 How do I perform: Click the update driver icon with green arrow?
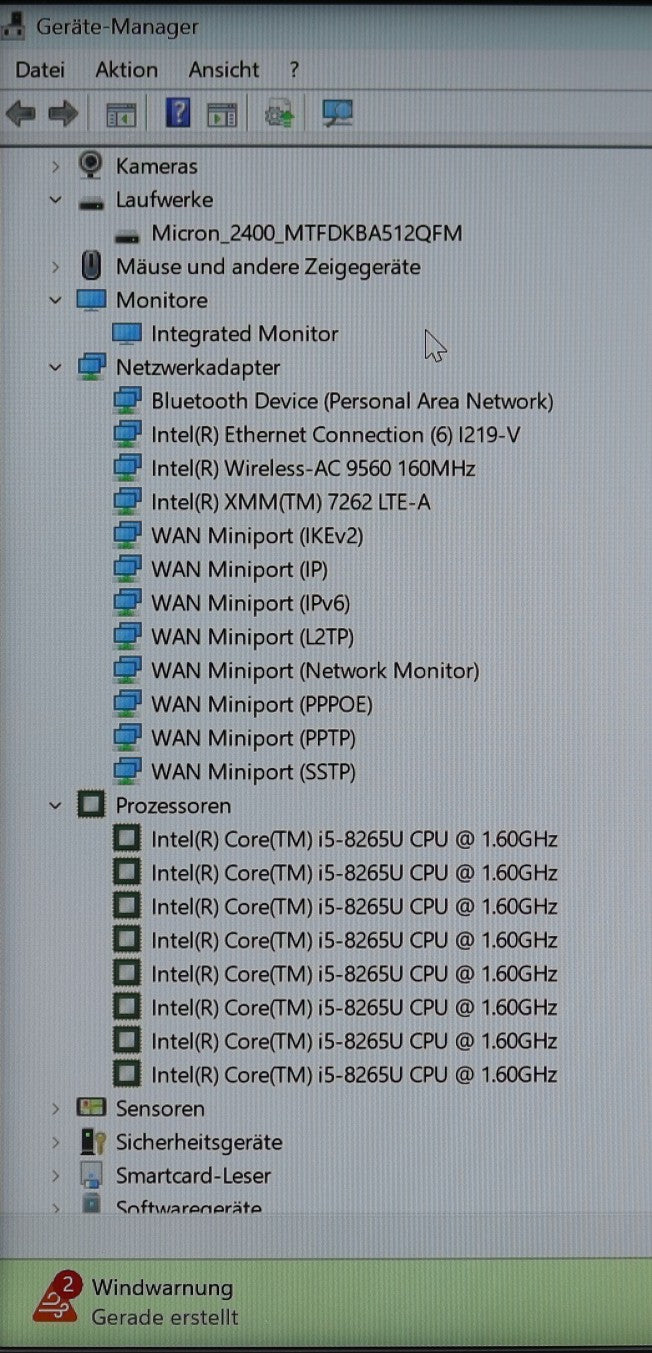point(279,114)
